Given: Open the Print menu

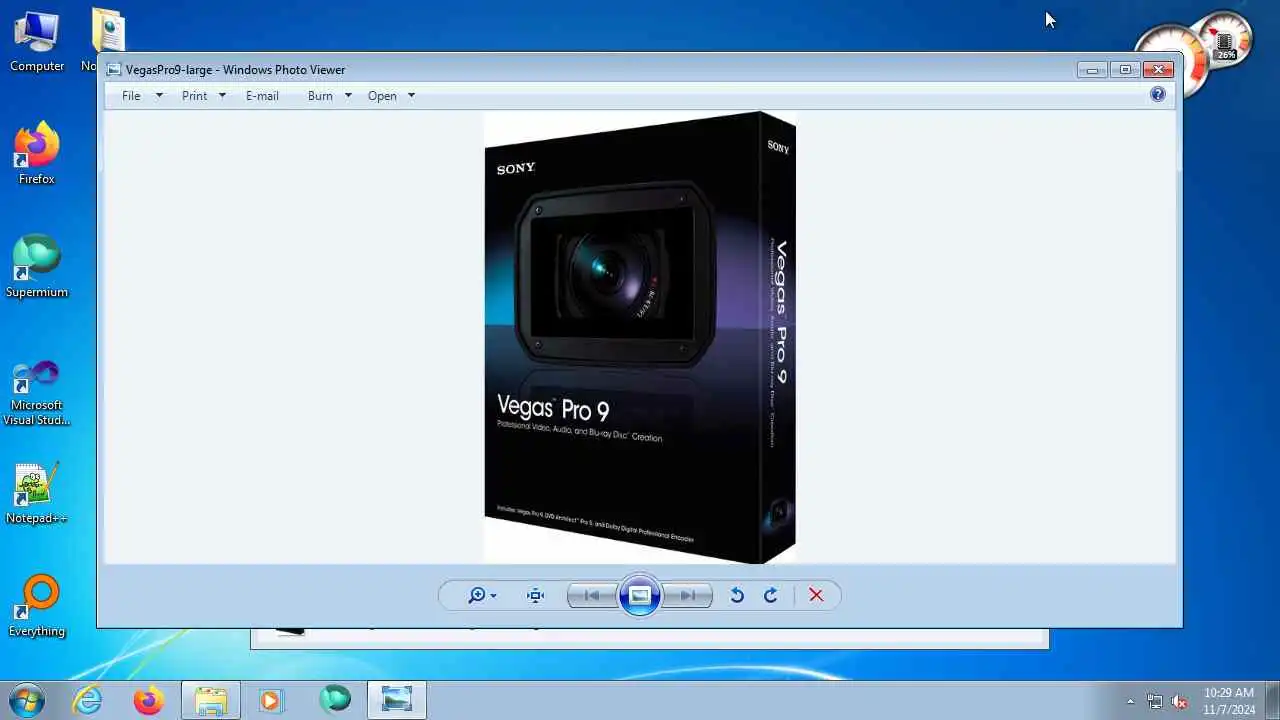Looking at the screenshot, I should pyautogui.click(x=194, y=96).
